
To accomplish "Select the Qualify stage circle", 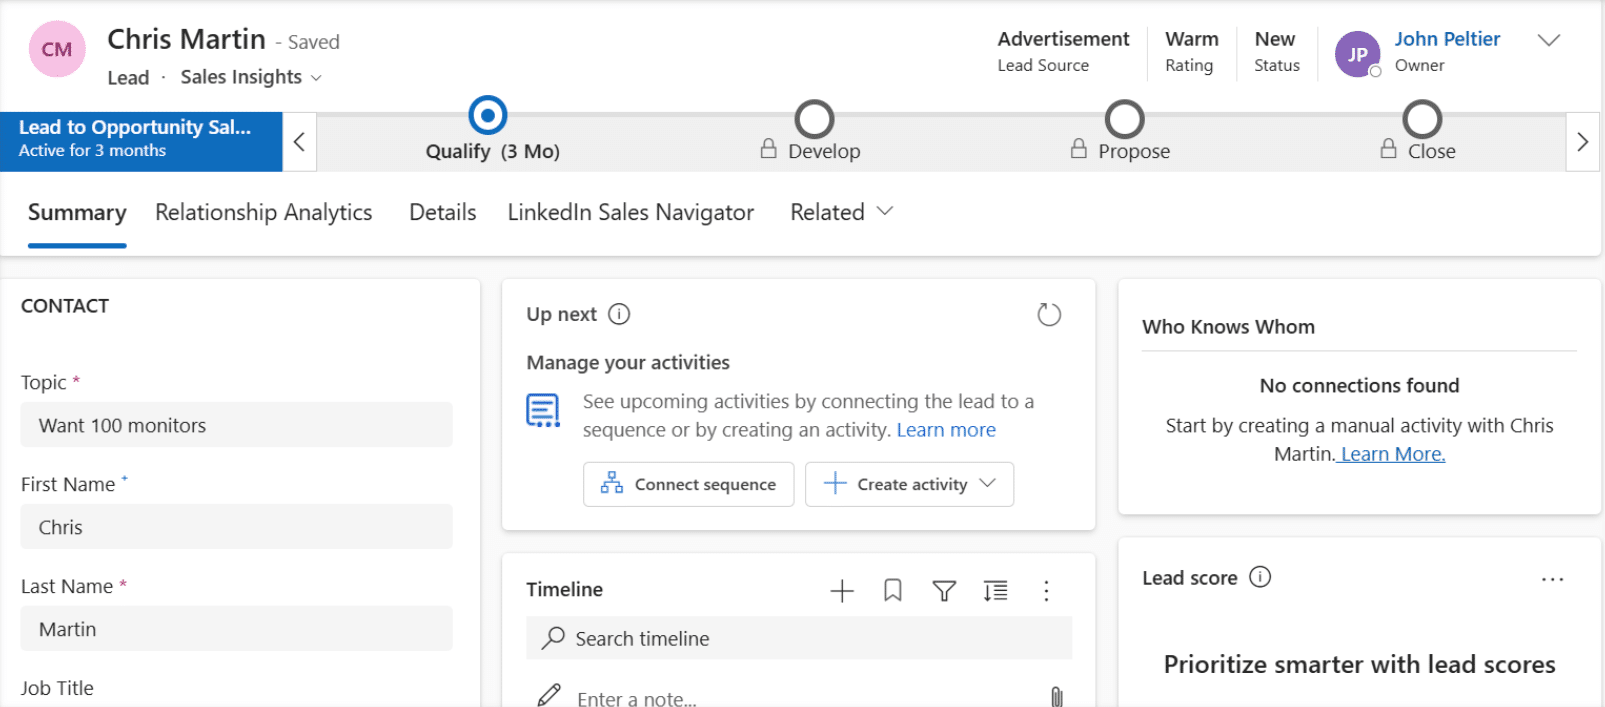I will (x=488, y=116).
